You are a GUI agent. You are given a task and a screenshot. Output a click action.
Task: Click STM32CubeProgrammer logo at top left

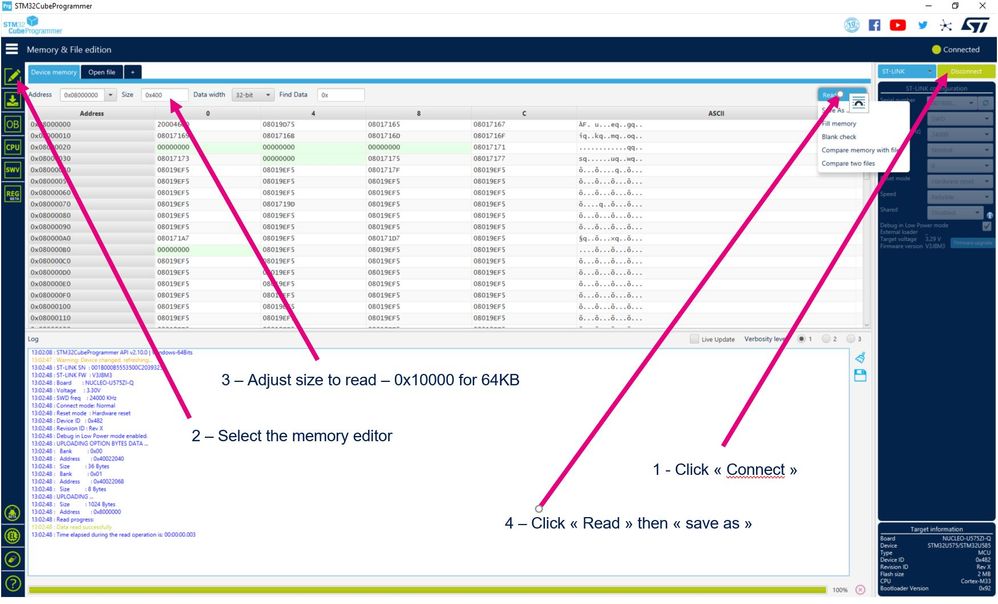[x=32, y=25]
